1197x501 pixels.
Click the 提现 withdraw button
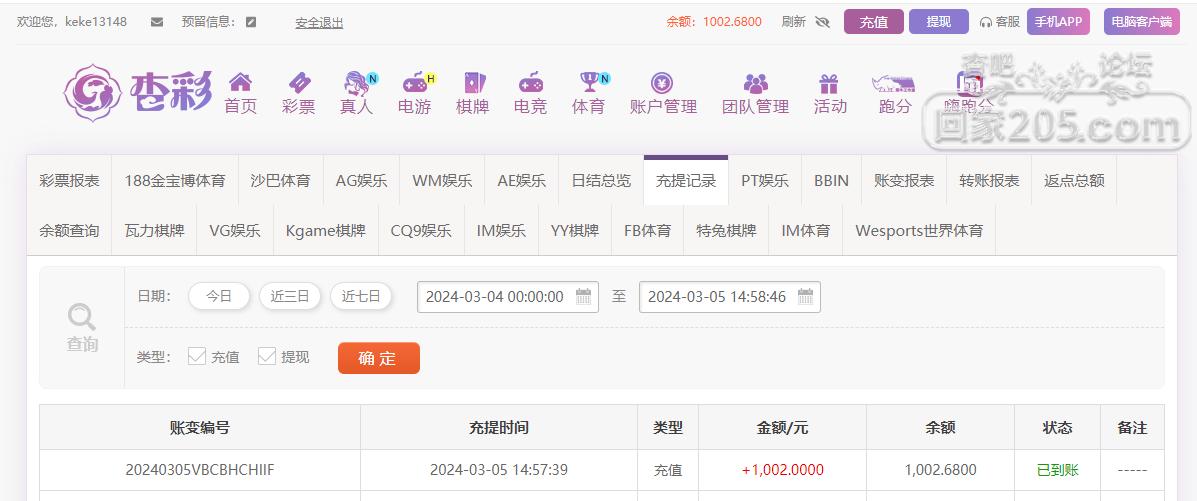[939, 22]
